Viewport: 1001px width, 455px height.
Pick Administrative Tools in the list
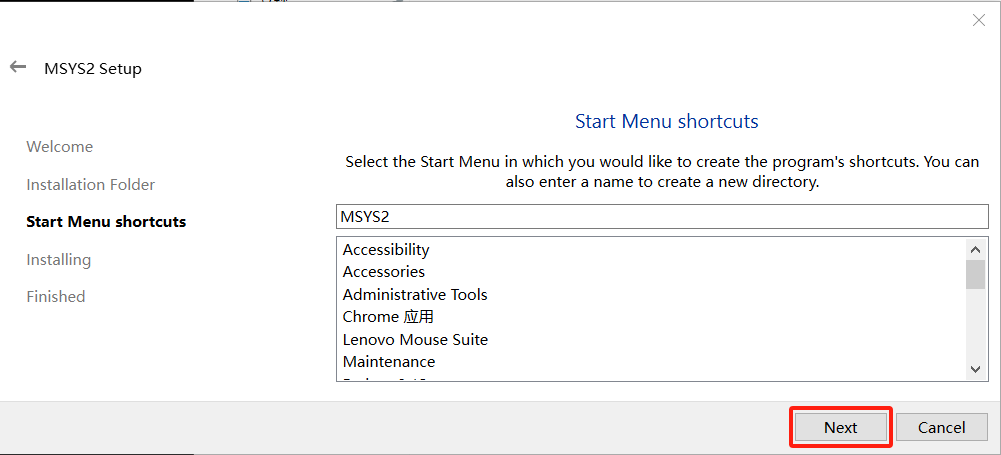(415, 295)
